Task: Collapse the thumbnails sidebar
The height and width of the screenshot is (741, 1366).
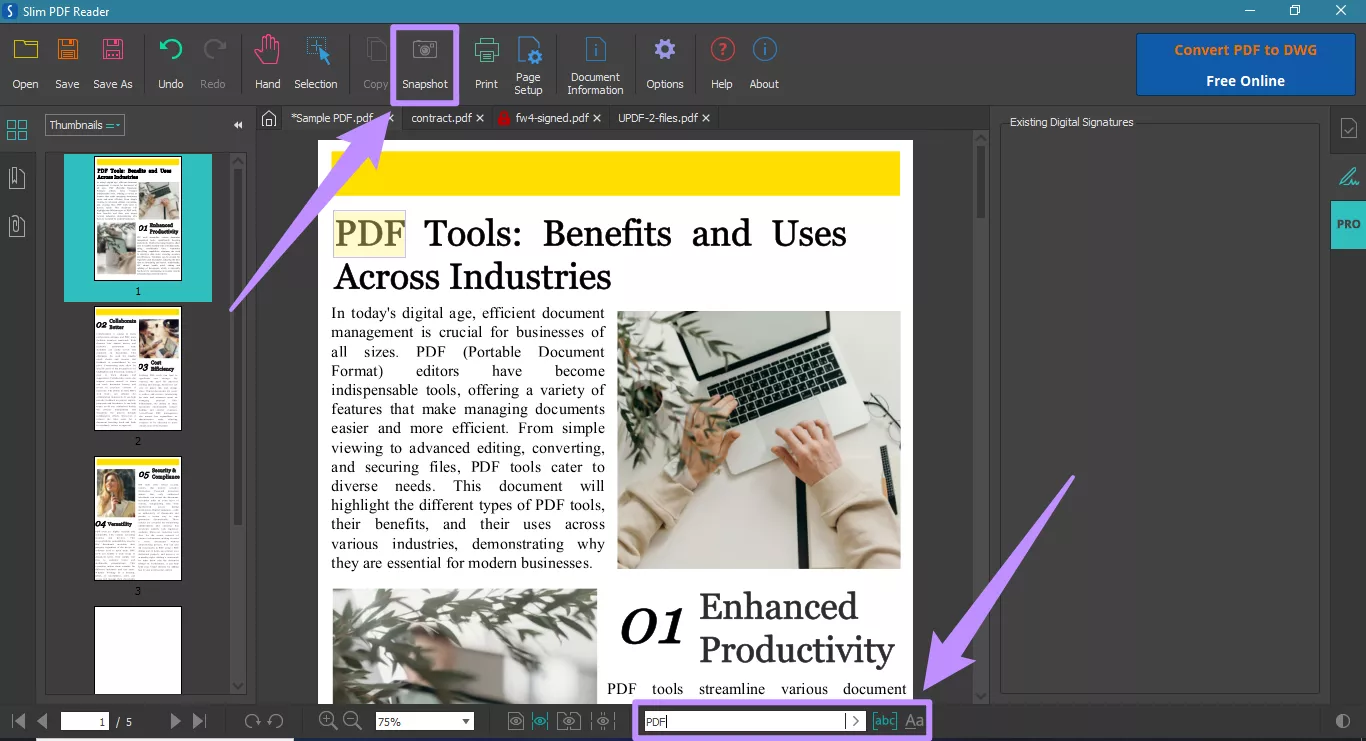Action: tap(238, 124)
